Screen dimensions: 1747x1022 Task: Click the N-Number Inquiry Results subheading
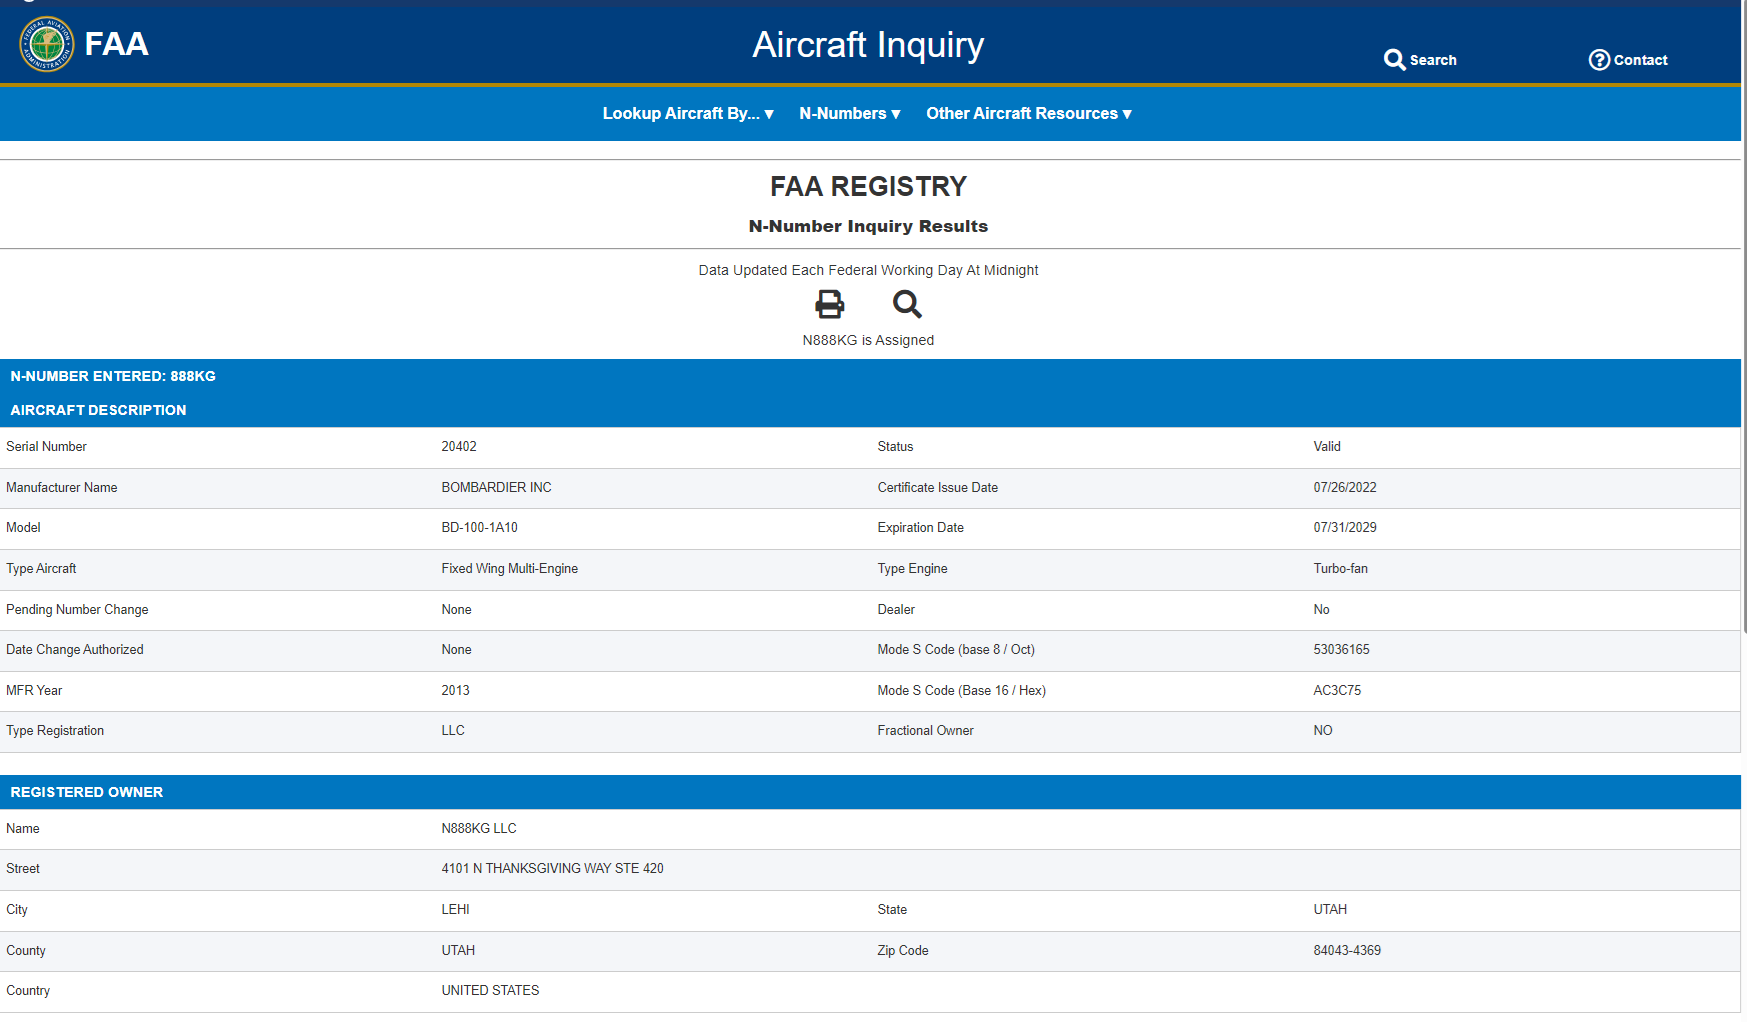[868, 227]
